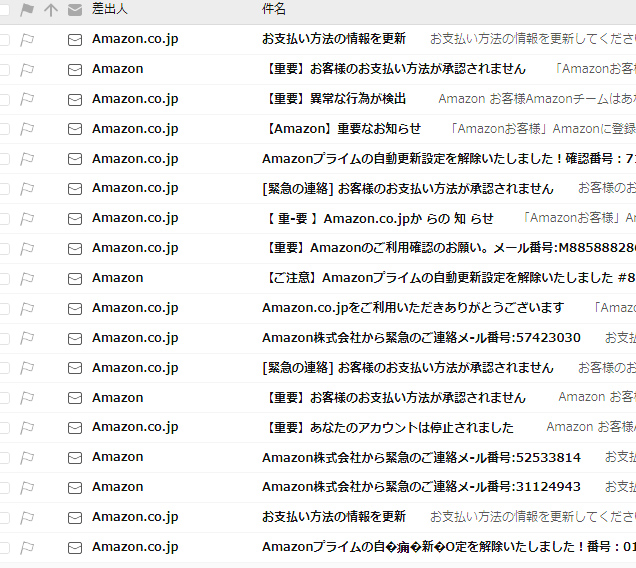This screenshot has width=636, height=568.
Task: Toggle envelope icon of 異常な行為が検出 email
Action: pyautogui.click(x=75, y=99)
